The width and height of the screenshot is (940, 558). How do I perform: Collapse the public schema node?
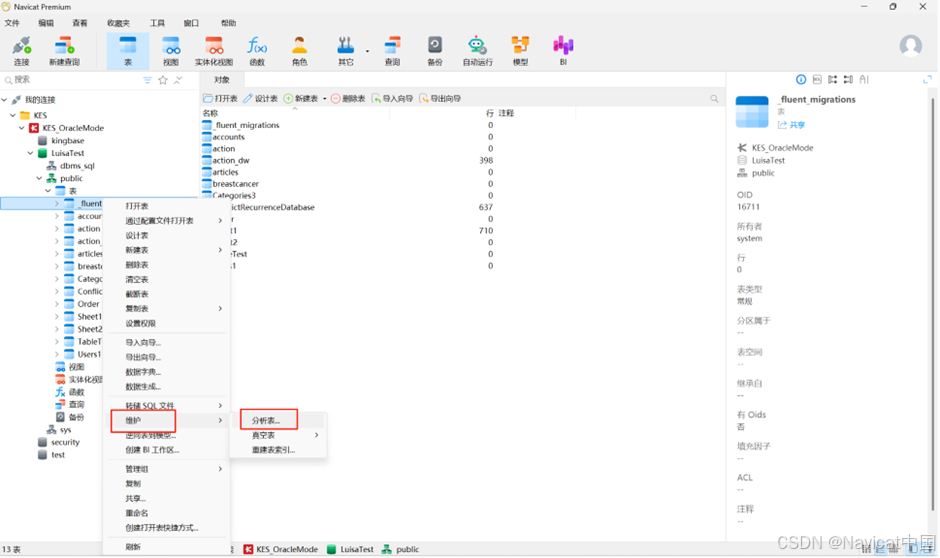pos(40,178)
